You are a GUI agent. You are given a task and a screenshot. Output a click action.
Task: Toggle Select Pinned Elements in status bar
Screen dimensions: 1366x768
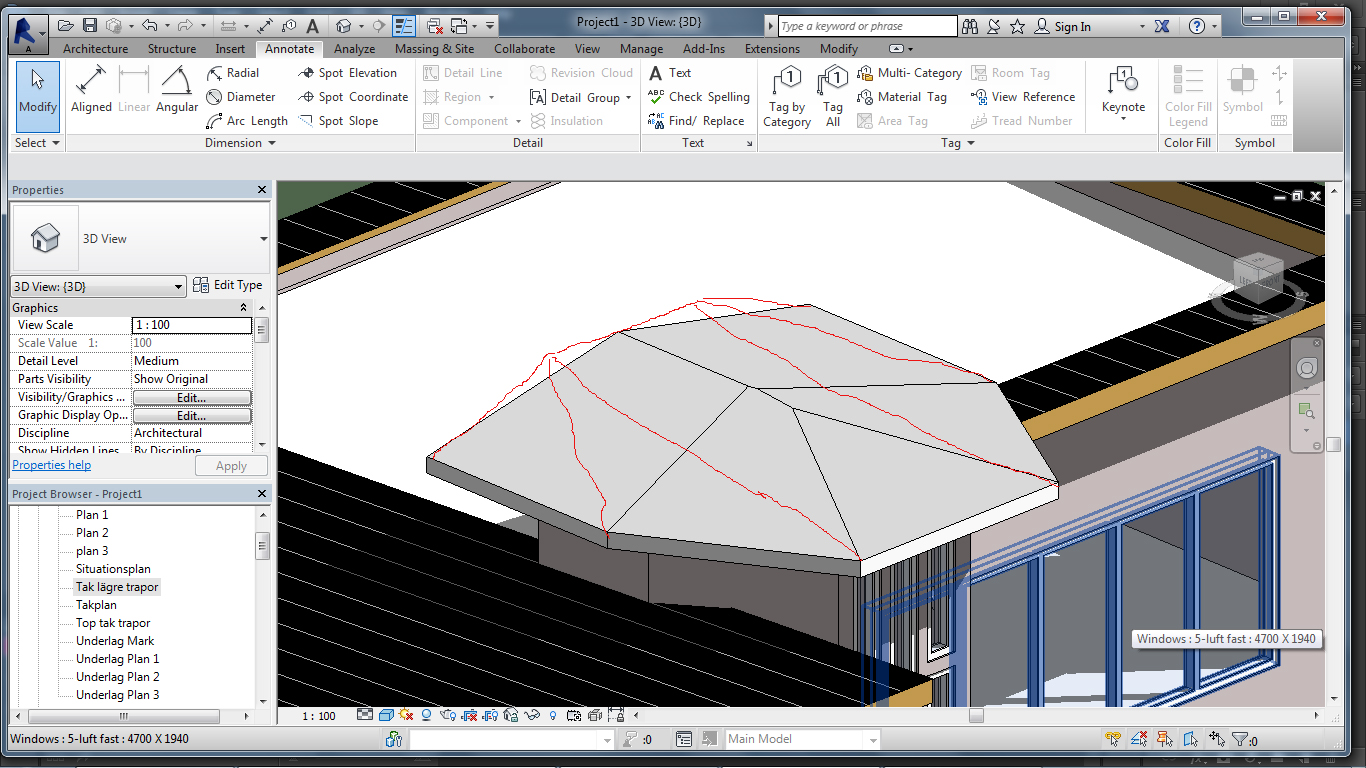coord(1165,740)
